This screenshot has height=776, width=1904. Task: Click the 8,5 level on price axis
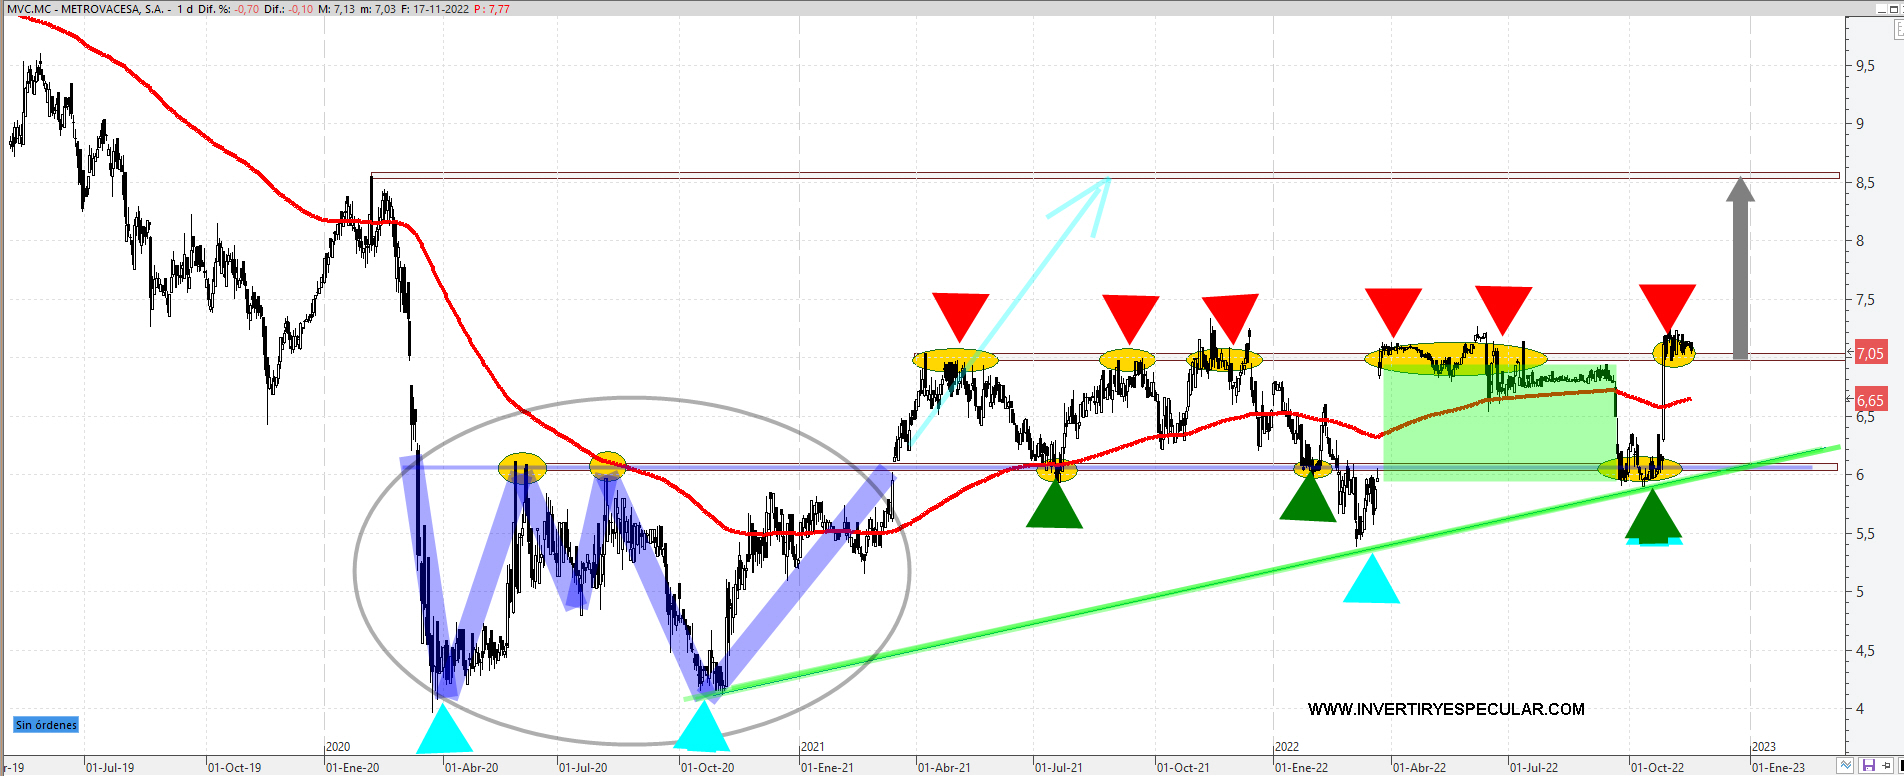click(1865, 183)
